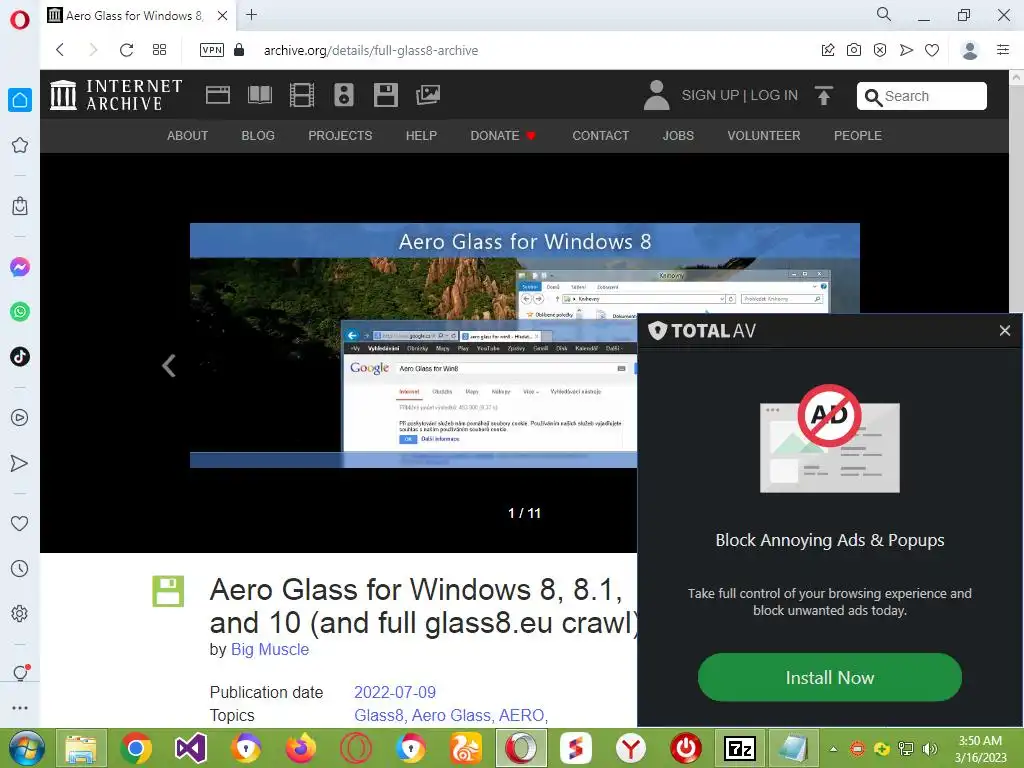Viewport: 1024px width, 768px height.
Task: Open sidebar settings gear
Action: 20,614
